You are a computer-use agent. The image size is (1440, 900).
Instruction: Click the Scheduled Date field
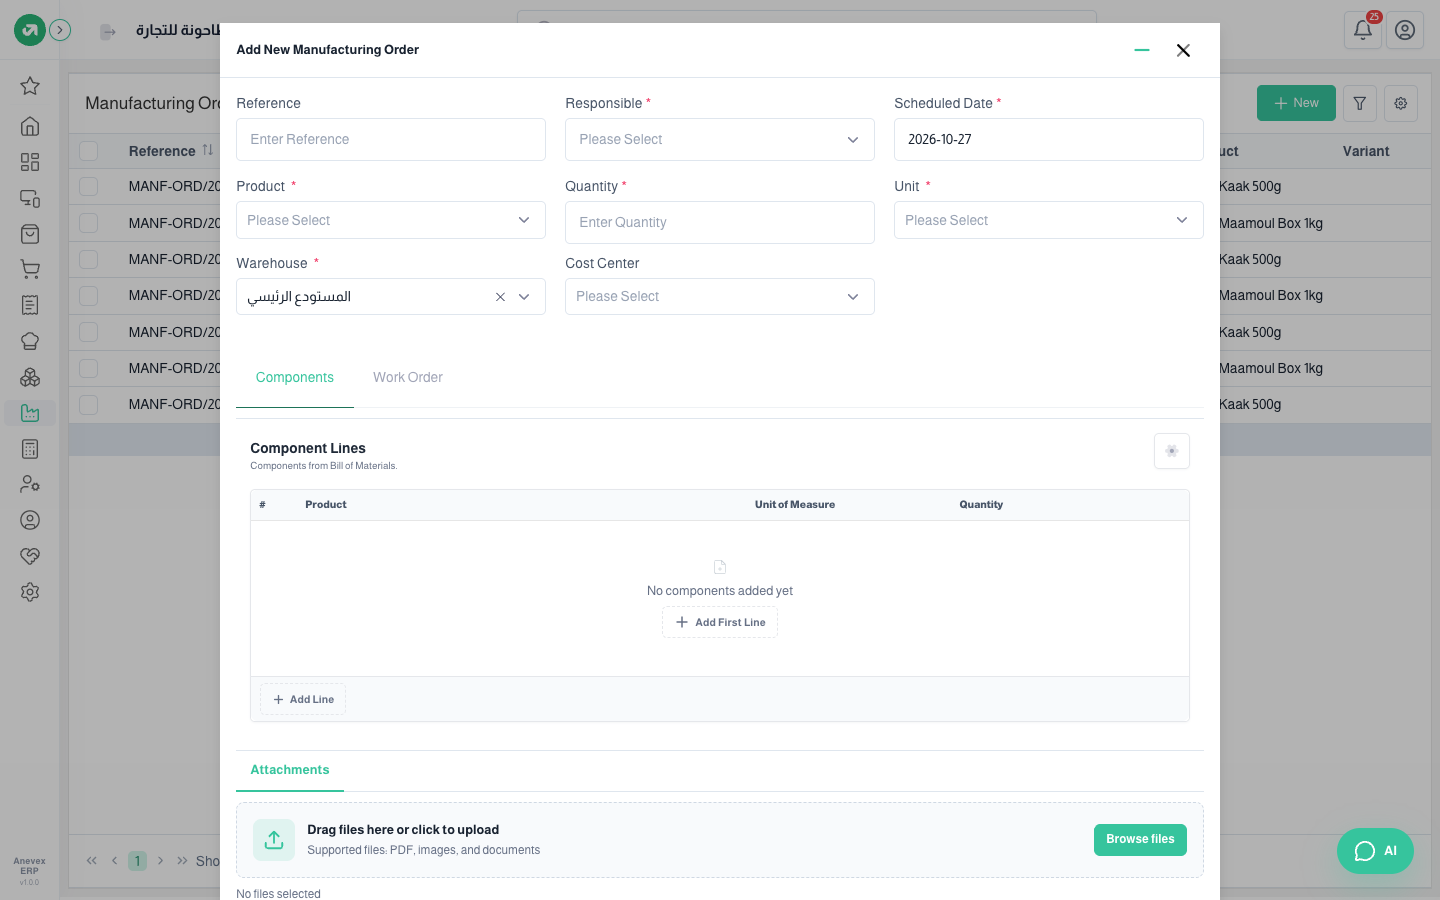pyautogui.click(x=1049, y=140)
